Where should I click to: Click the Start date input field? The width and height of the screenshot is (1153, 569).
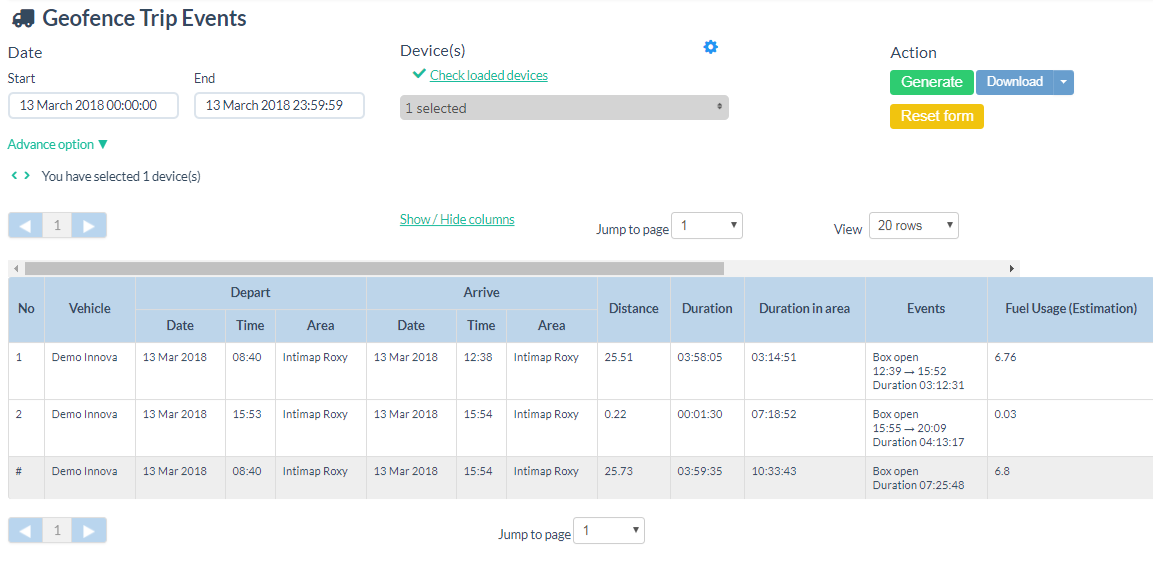click(93, 105)
